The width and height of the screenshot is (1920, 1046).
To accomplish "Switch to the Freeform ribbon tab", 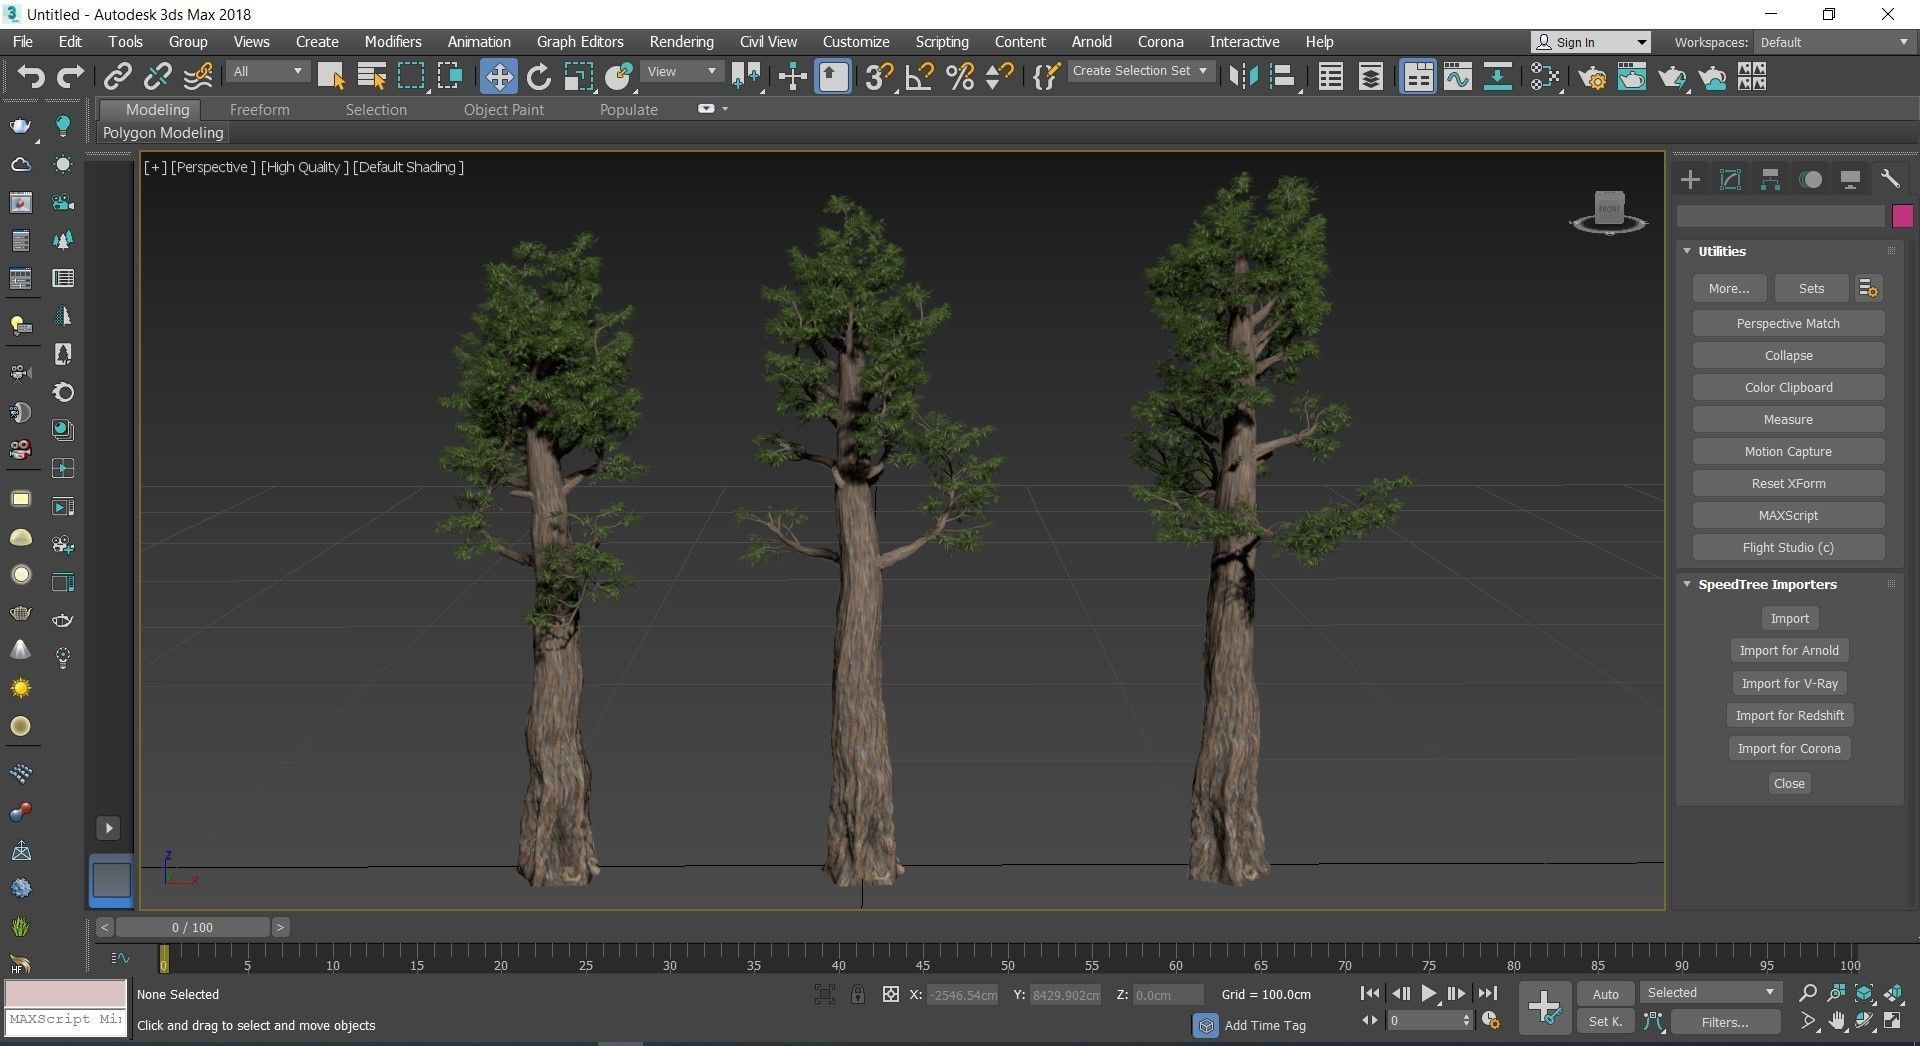I will [x=259, y=110].
